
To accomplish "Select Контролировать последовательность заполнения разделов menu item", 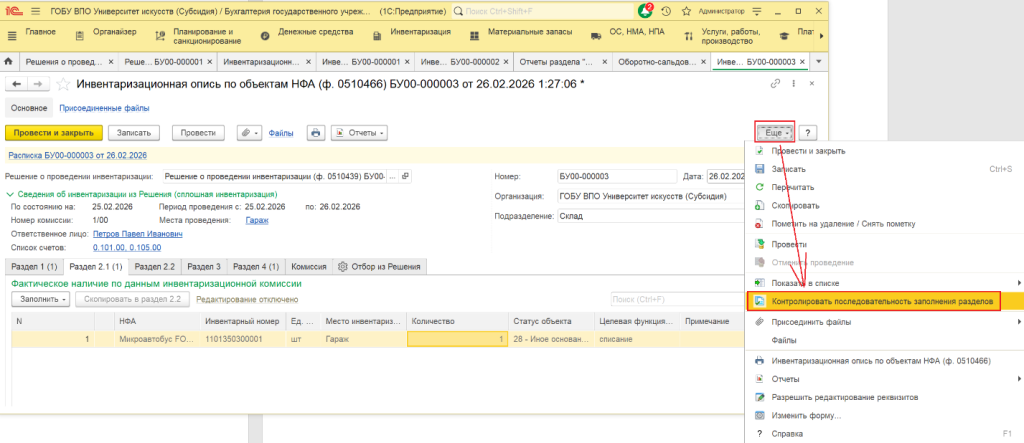I will [874, 301].
